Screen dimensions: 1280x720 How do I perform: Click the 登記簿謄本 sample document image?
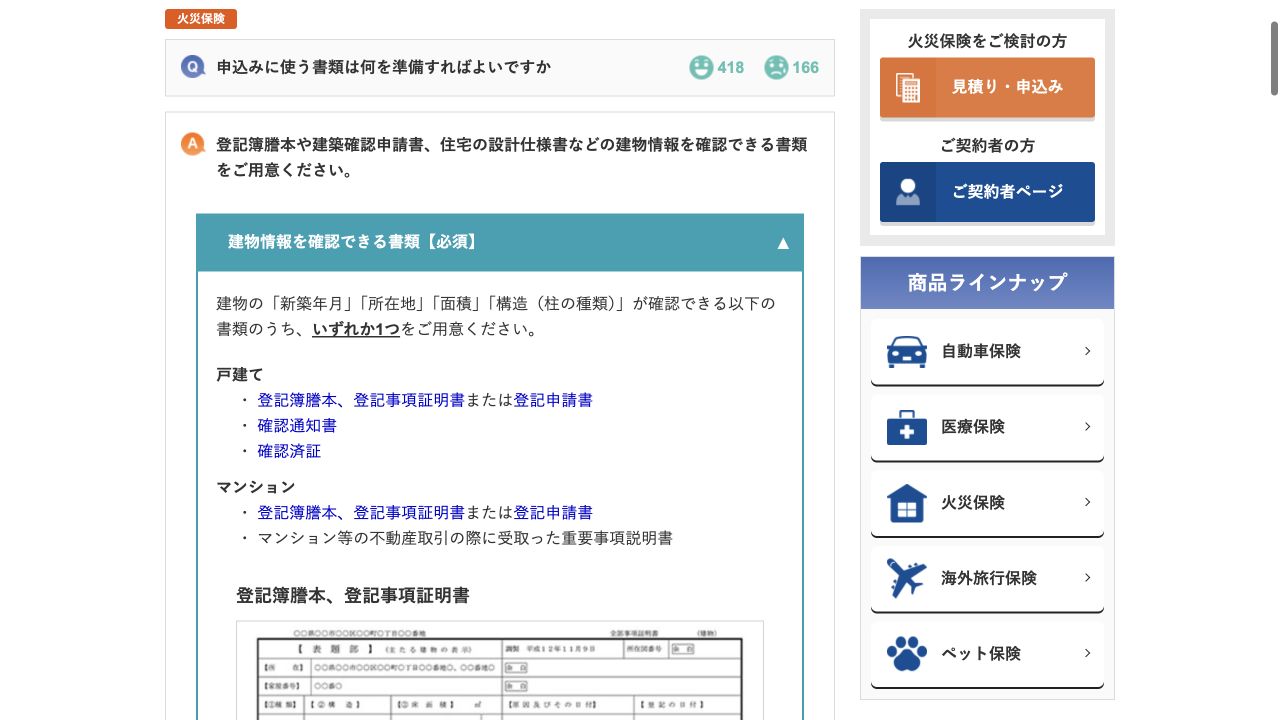500,670
